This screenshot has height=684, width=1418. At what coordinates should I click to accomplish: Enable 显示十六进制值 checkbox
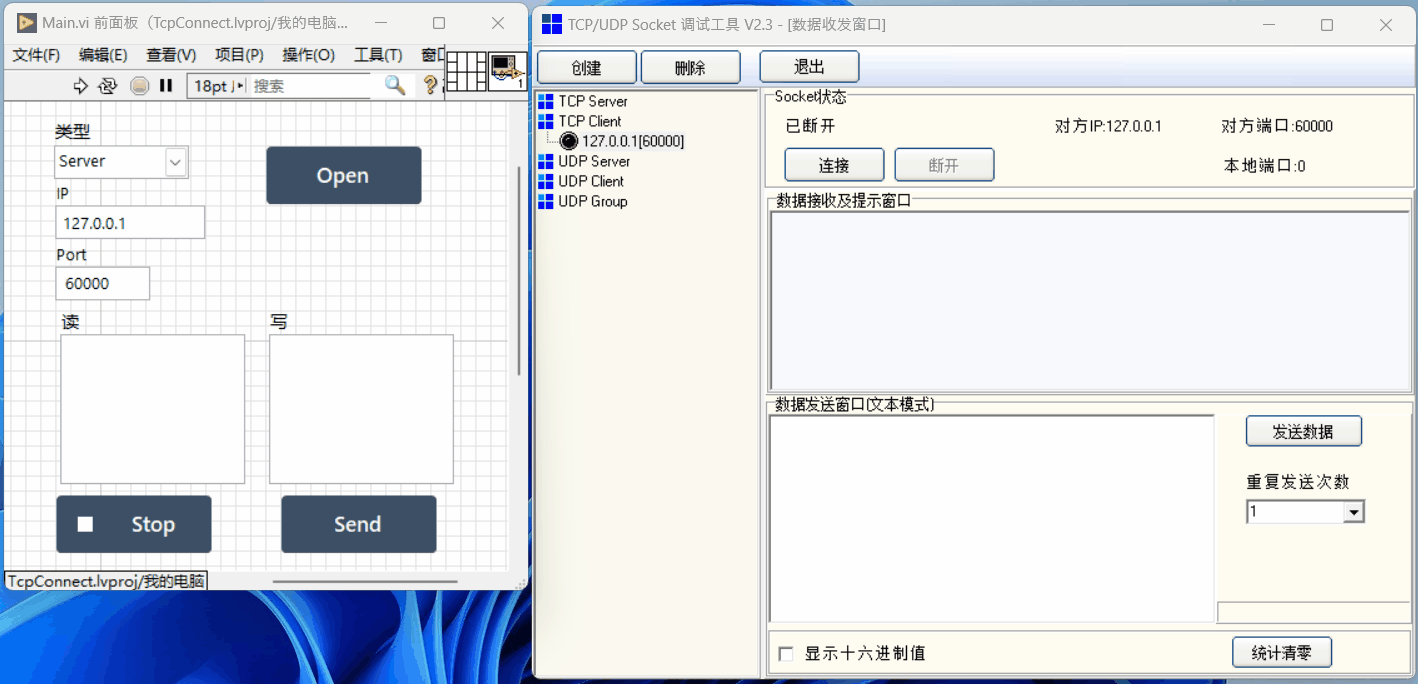[786, 653]
